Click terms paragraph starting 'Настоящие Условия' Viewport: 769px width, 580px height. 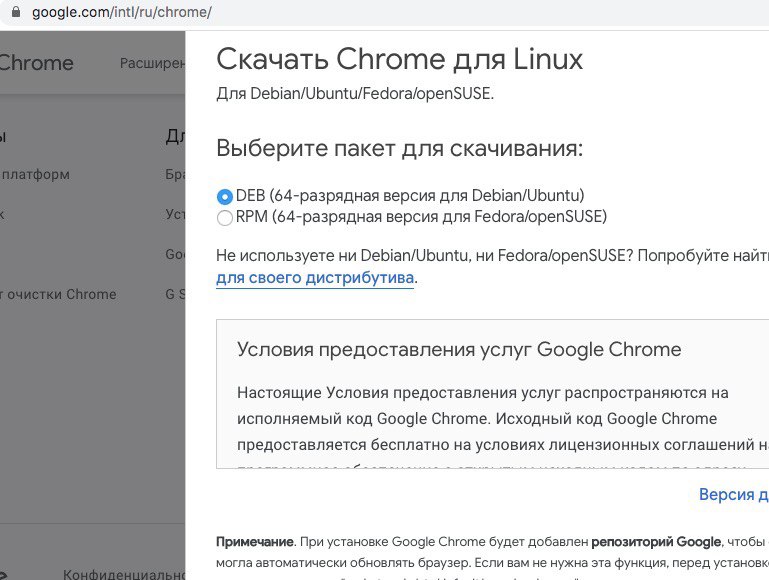click(x=503, y=419)
